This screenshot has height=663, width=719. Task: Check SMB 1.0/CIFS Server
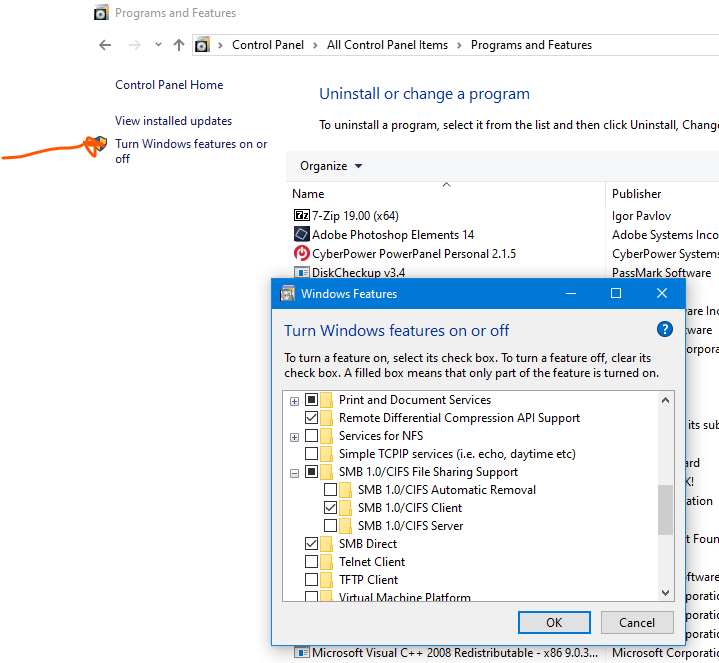pyautogui.click(x=330, y=525)
